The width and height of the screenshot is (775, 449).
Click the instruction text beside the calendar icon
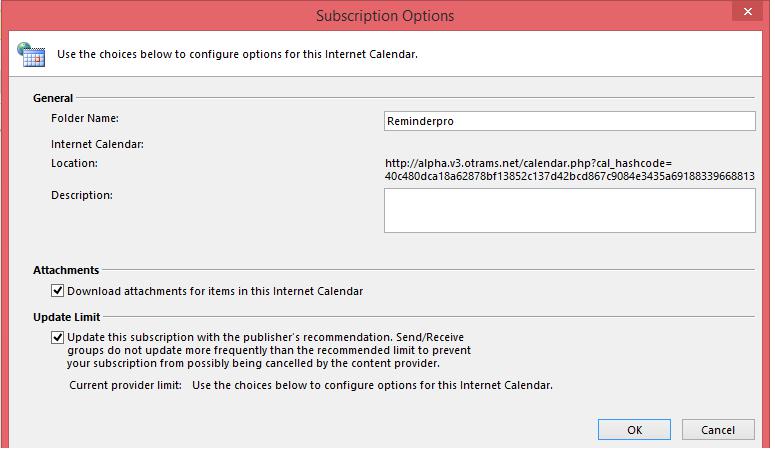[x=237, y=54]
